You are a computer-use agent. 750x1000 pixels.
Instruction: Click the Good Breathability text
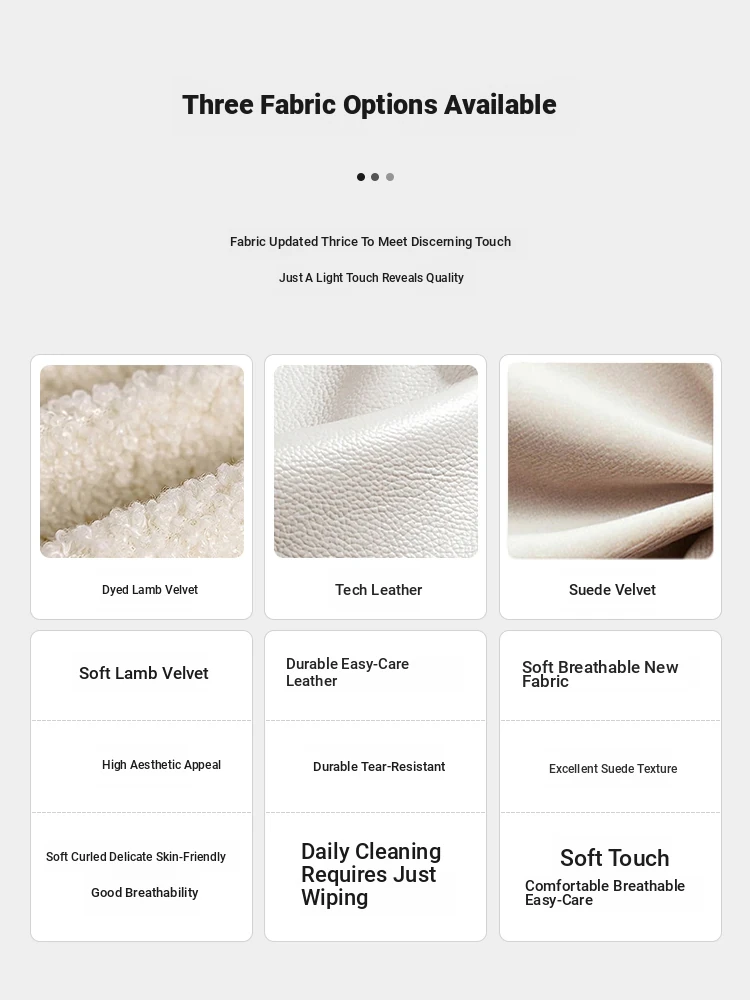(145, 893)
